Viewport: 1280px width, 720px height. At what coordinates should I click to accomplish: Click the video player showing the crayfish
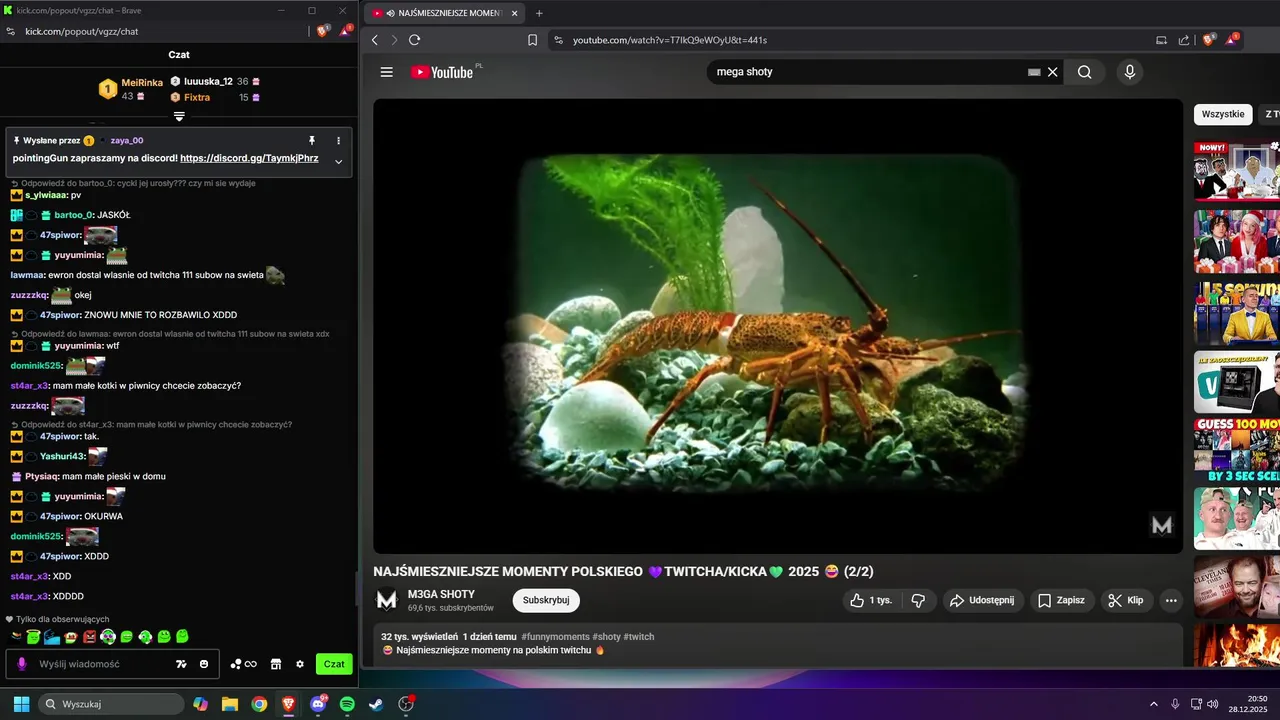[778, 326]
